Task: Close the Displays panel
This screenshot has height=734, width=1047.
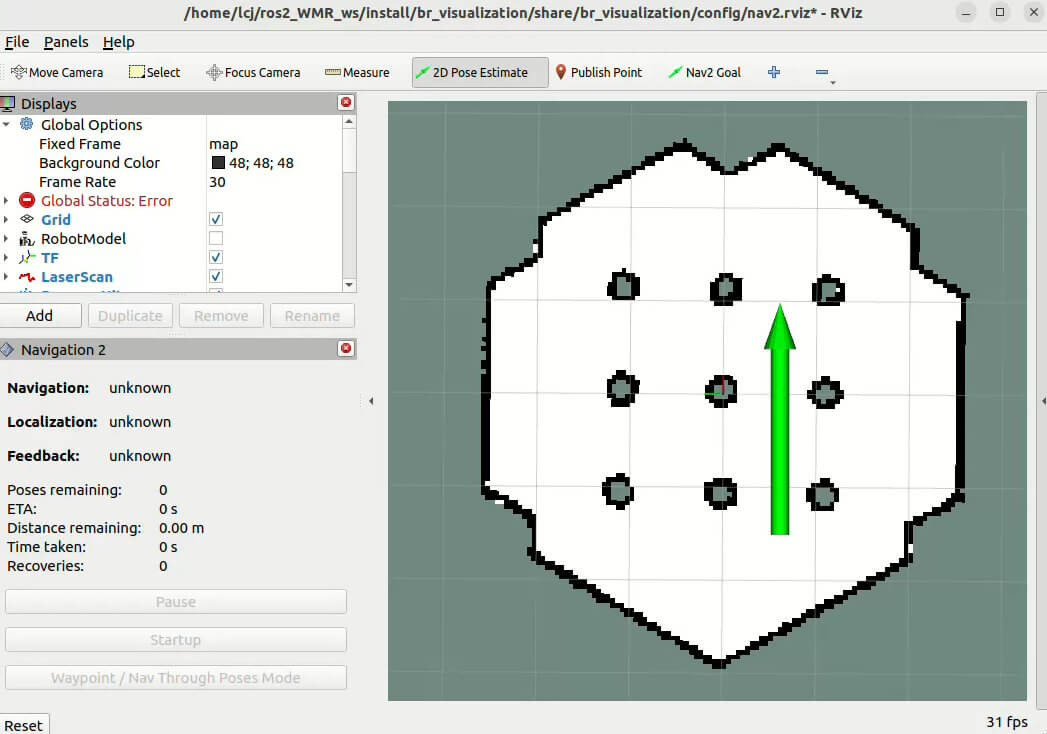Action: 346,103
